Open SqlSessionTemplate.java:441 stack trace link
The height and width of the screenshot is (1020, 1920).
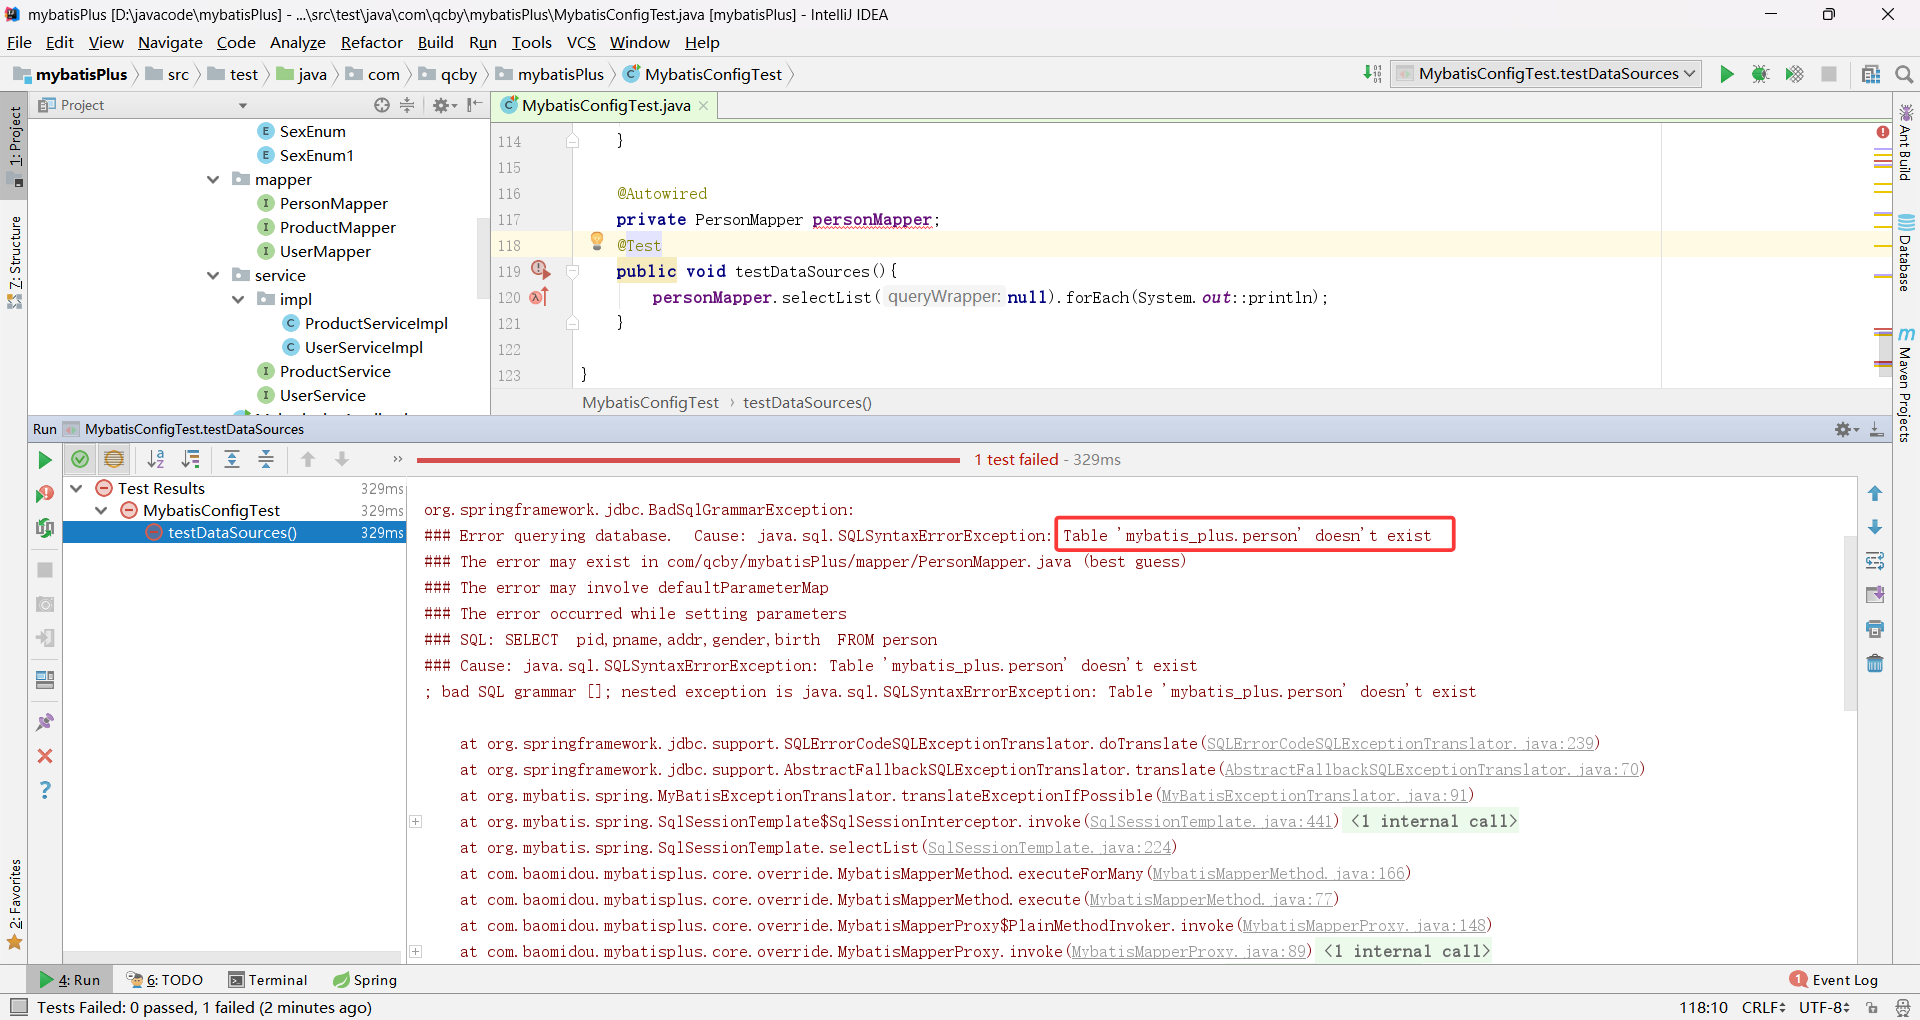click(1211, 821)
